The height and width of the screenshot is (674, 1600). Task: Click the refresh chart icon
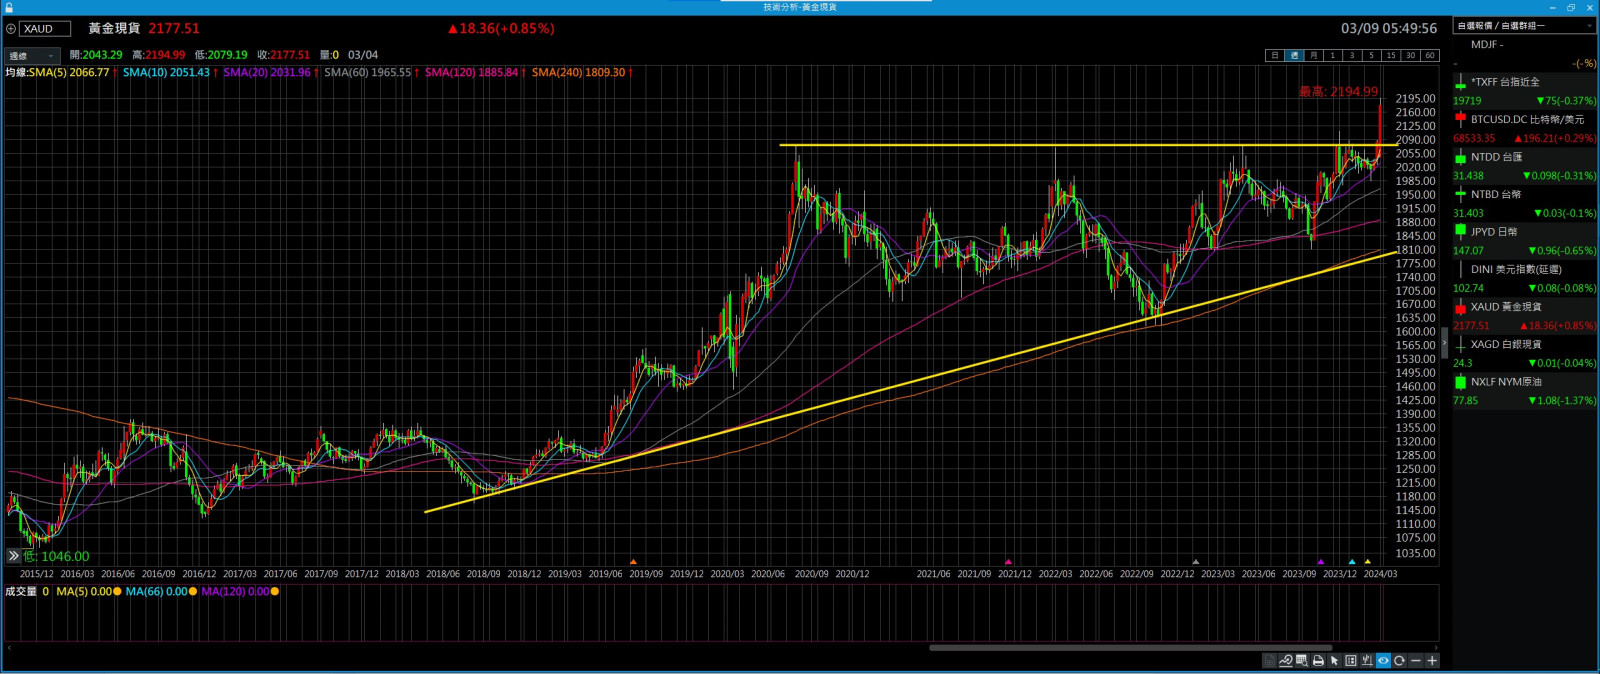click(1399, 661)
